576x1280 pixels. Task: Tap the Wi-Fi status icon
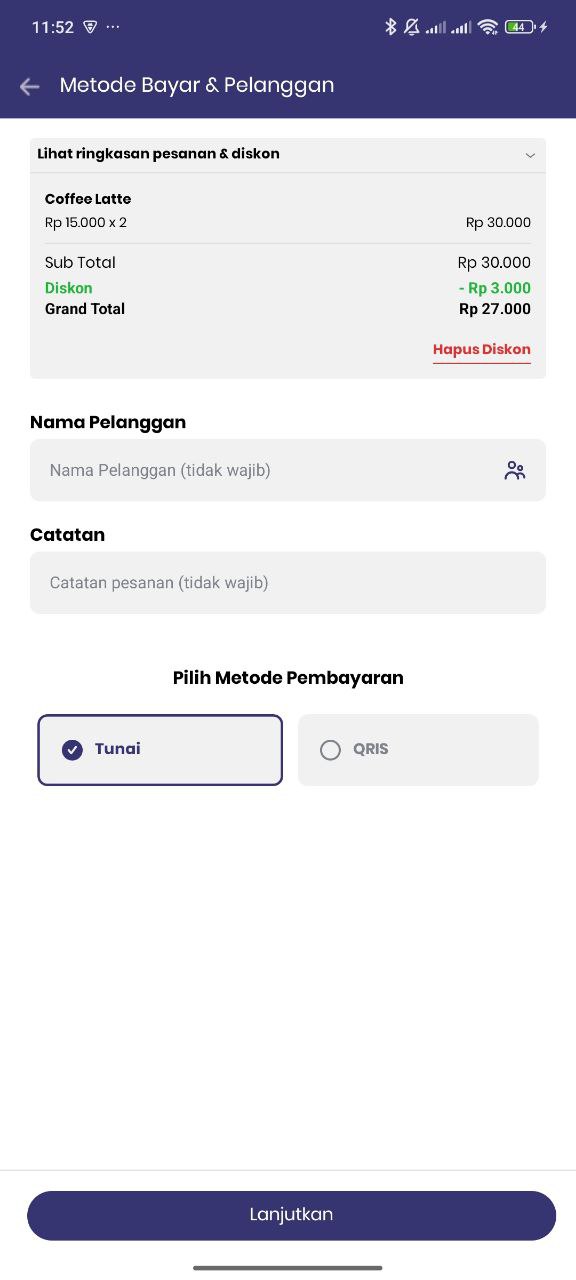(x=488, y=27)
